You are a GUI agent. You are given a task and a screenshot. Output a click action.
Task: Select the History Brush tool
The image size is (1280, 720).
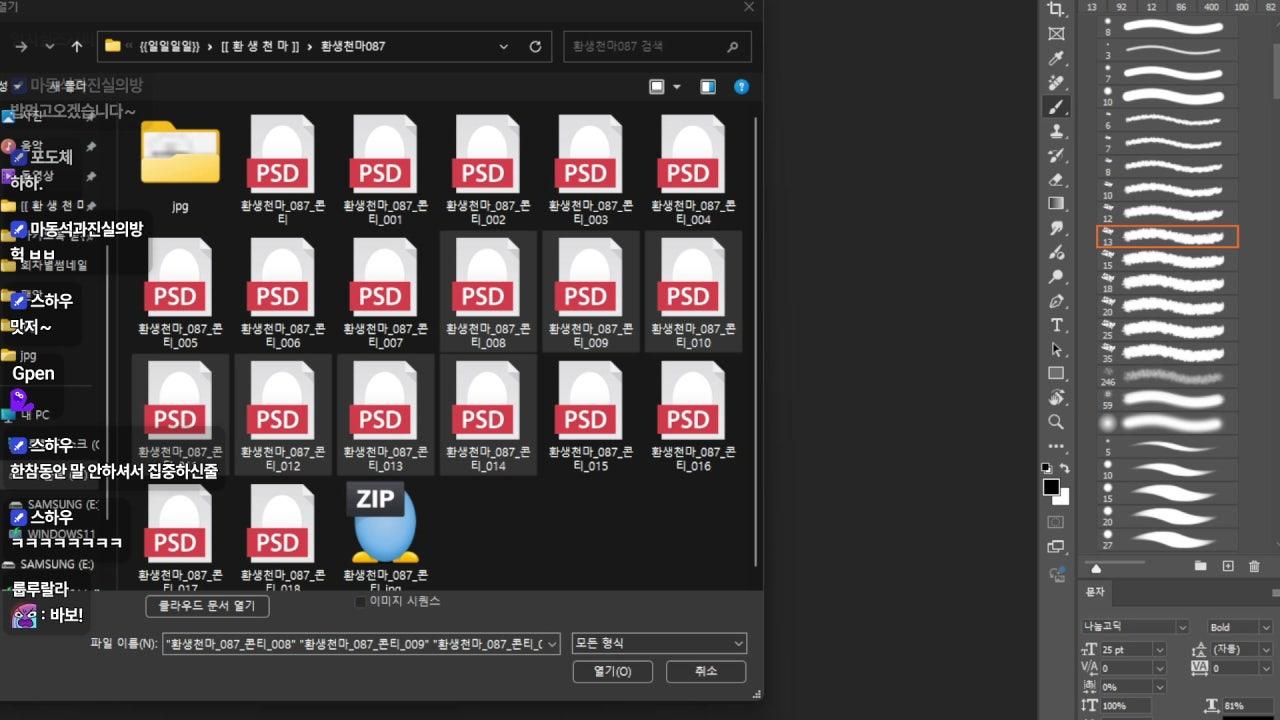[x=1057, y=155]
